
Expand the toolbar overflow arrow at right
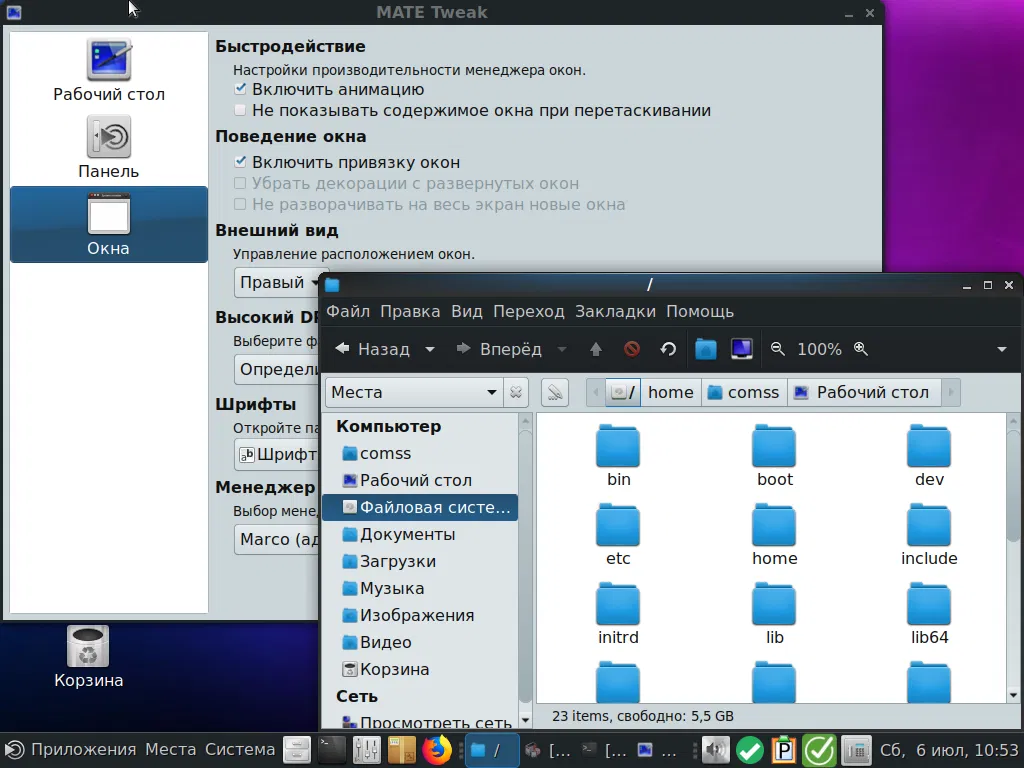pos(1002,349)
